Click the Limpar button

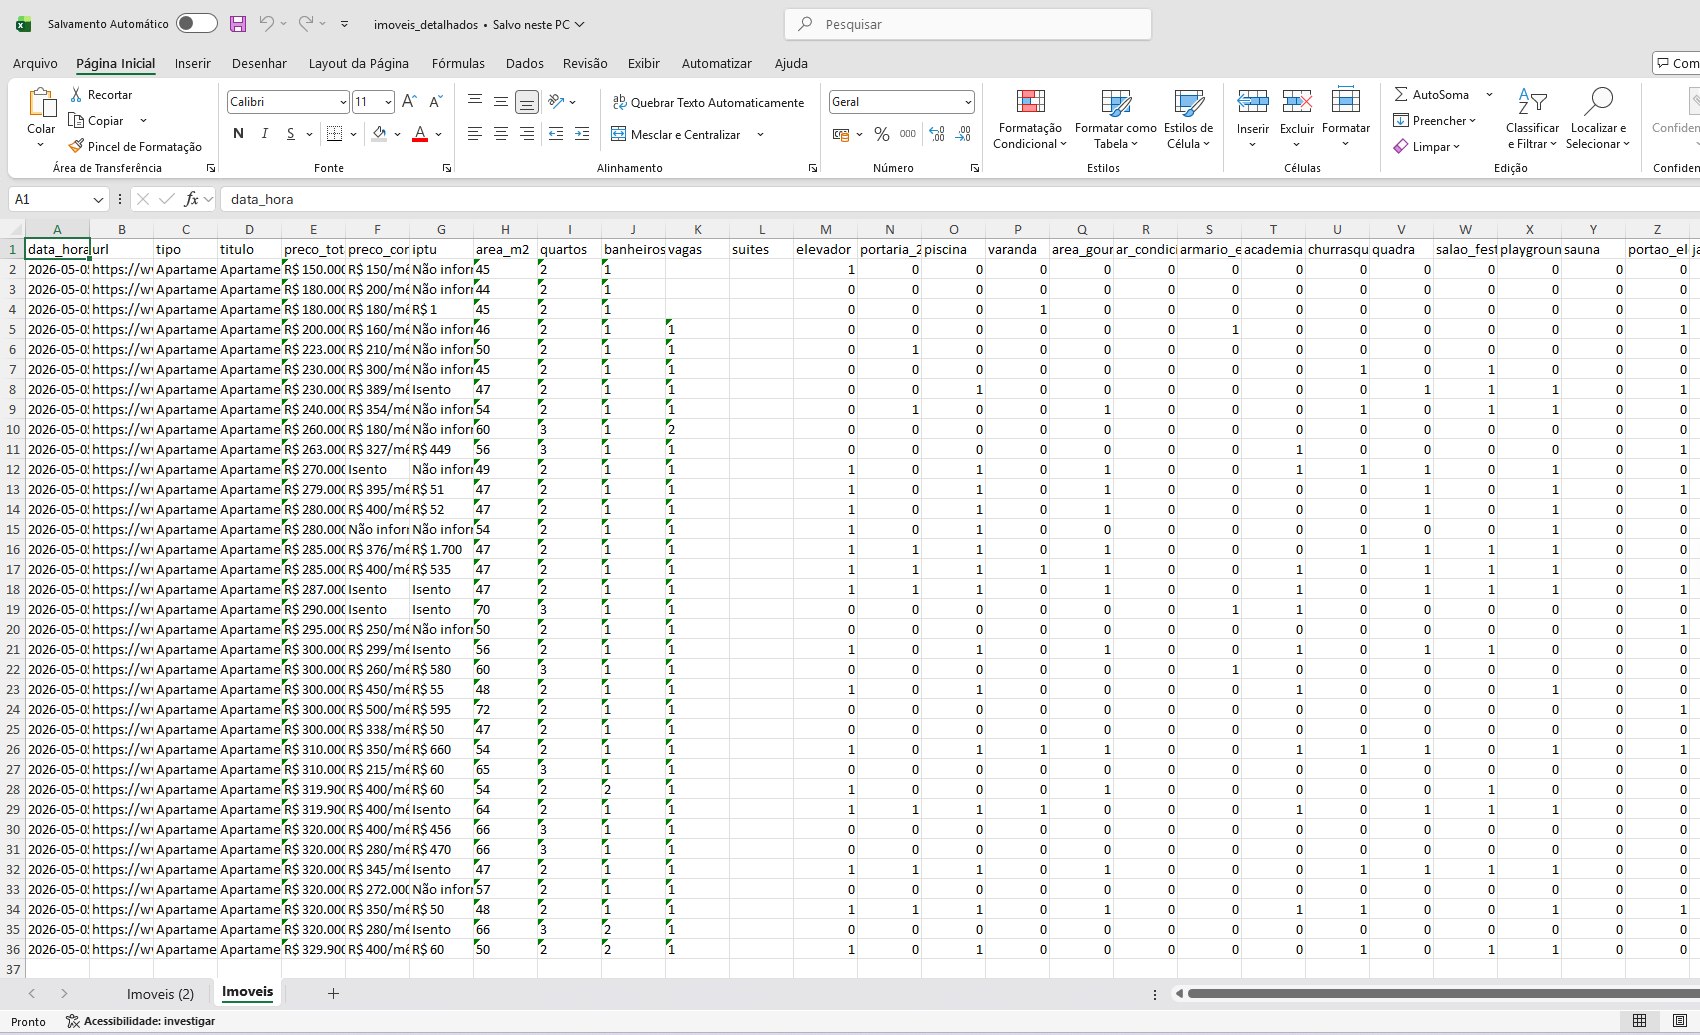click(x=1427, y=146)
